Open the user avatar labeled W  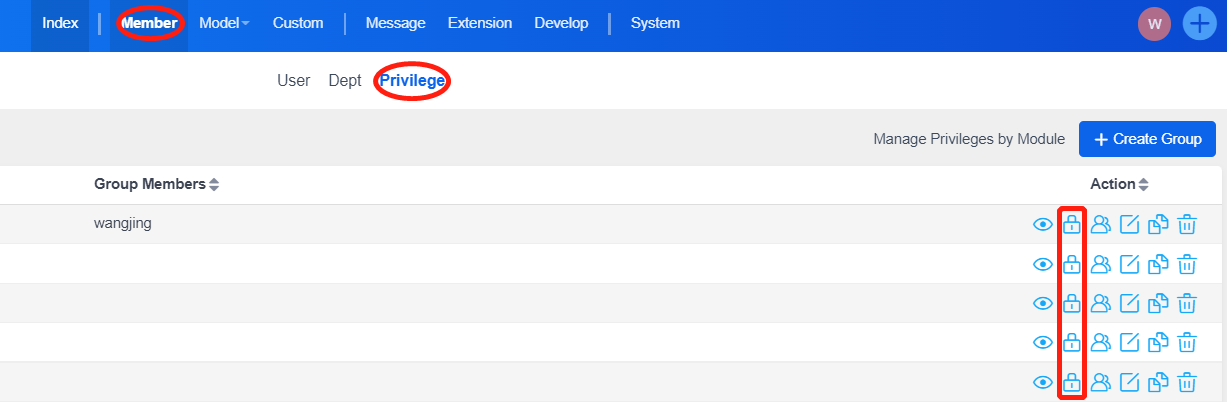pyautogui.click(x=1154, y=23)
